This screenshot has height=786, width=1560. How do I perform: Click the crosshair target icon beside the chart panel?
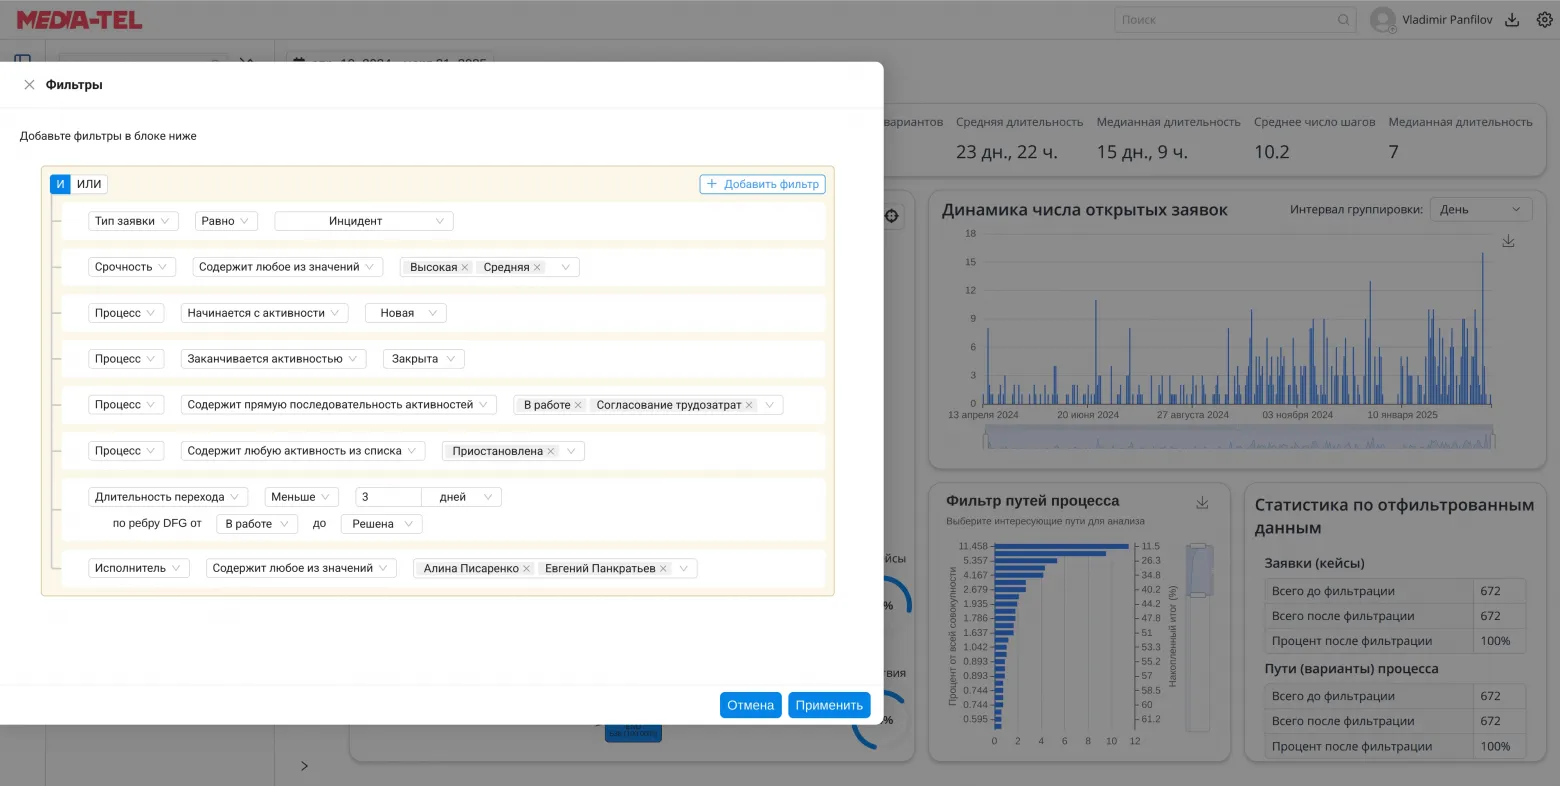tap(889, 215)
